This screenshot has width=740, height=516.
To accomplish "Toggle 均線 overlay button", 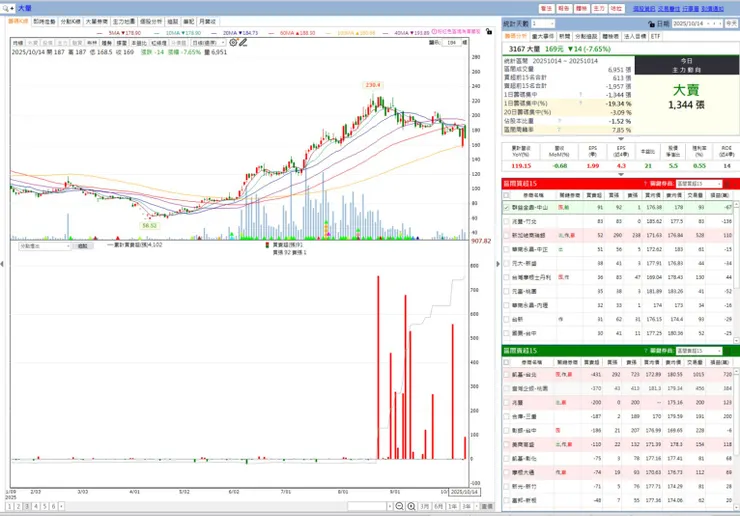I will coord(18,43).
